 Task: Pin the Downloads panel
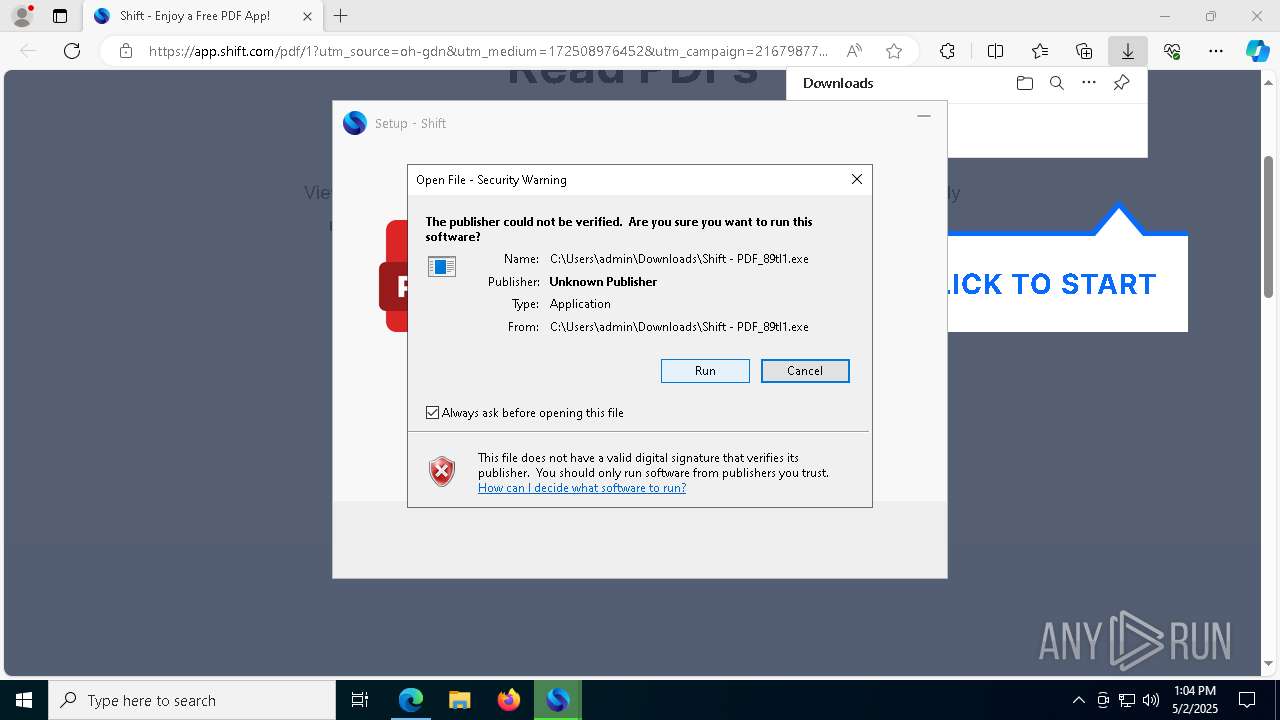pyautogui.click(x=1121, y=83)
